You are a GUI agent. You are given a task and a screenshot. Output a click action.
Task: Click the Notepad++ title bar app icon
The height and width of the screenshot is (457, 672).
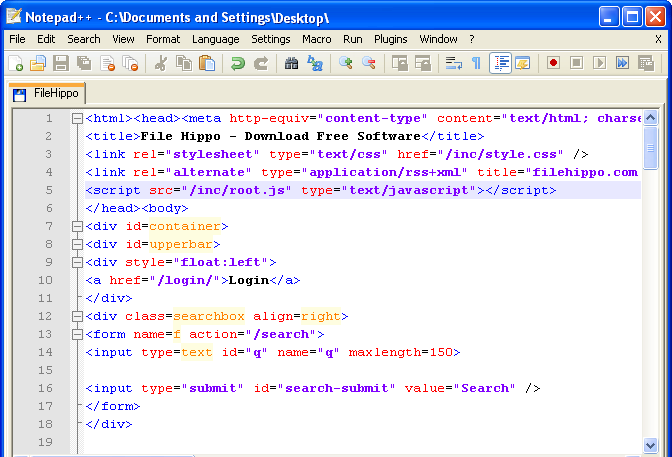tap(14, 17)
